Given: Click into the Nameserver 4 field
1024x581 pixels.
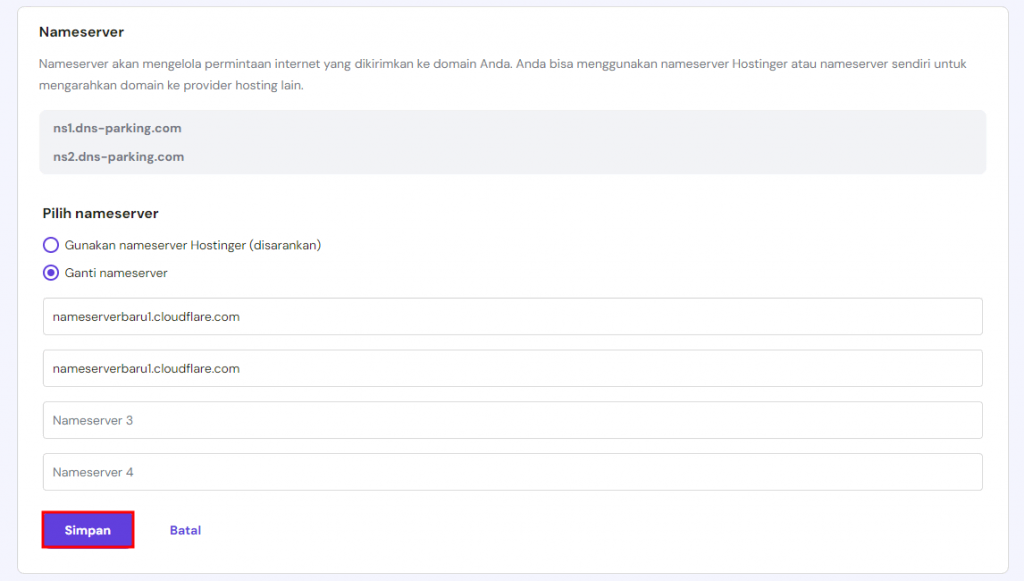Looking at the screenshot, I should click(x=512, y=472).
